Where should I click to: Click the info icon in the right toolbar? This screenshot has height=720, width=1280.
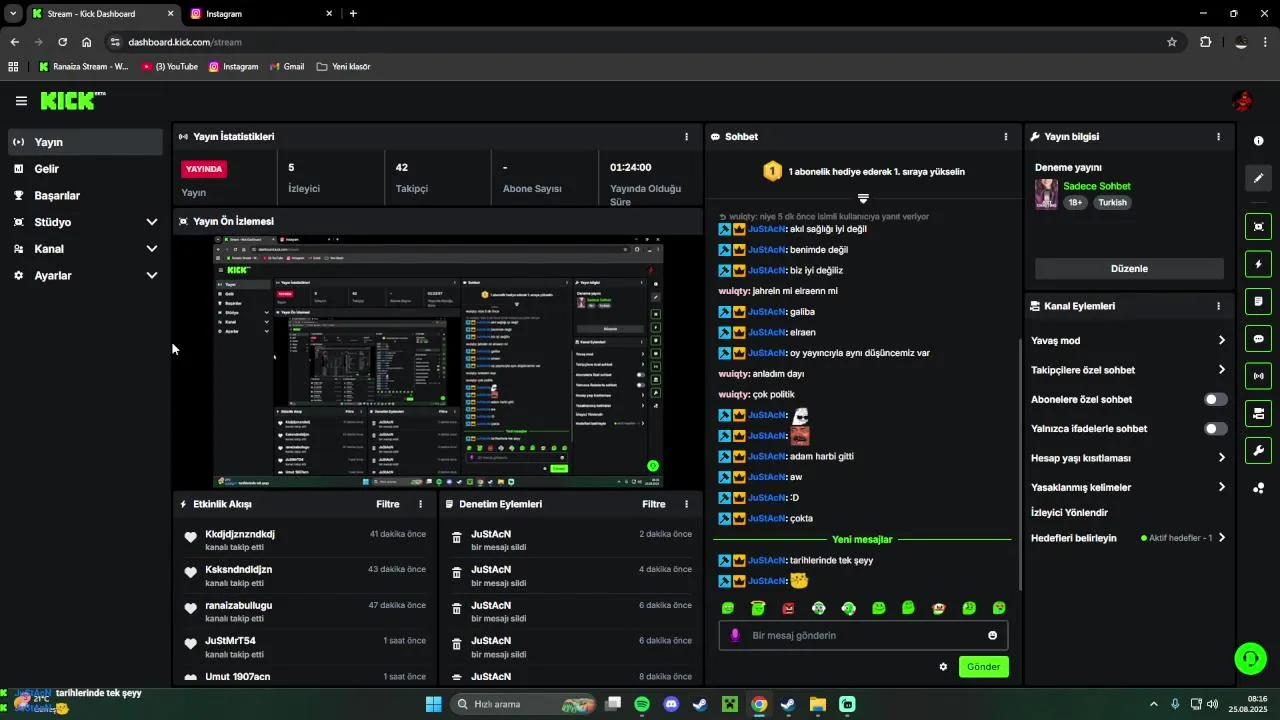pyautogui.click(x=1259, y=141)
